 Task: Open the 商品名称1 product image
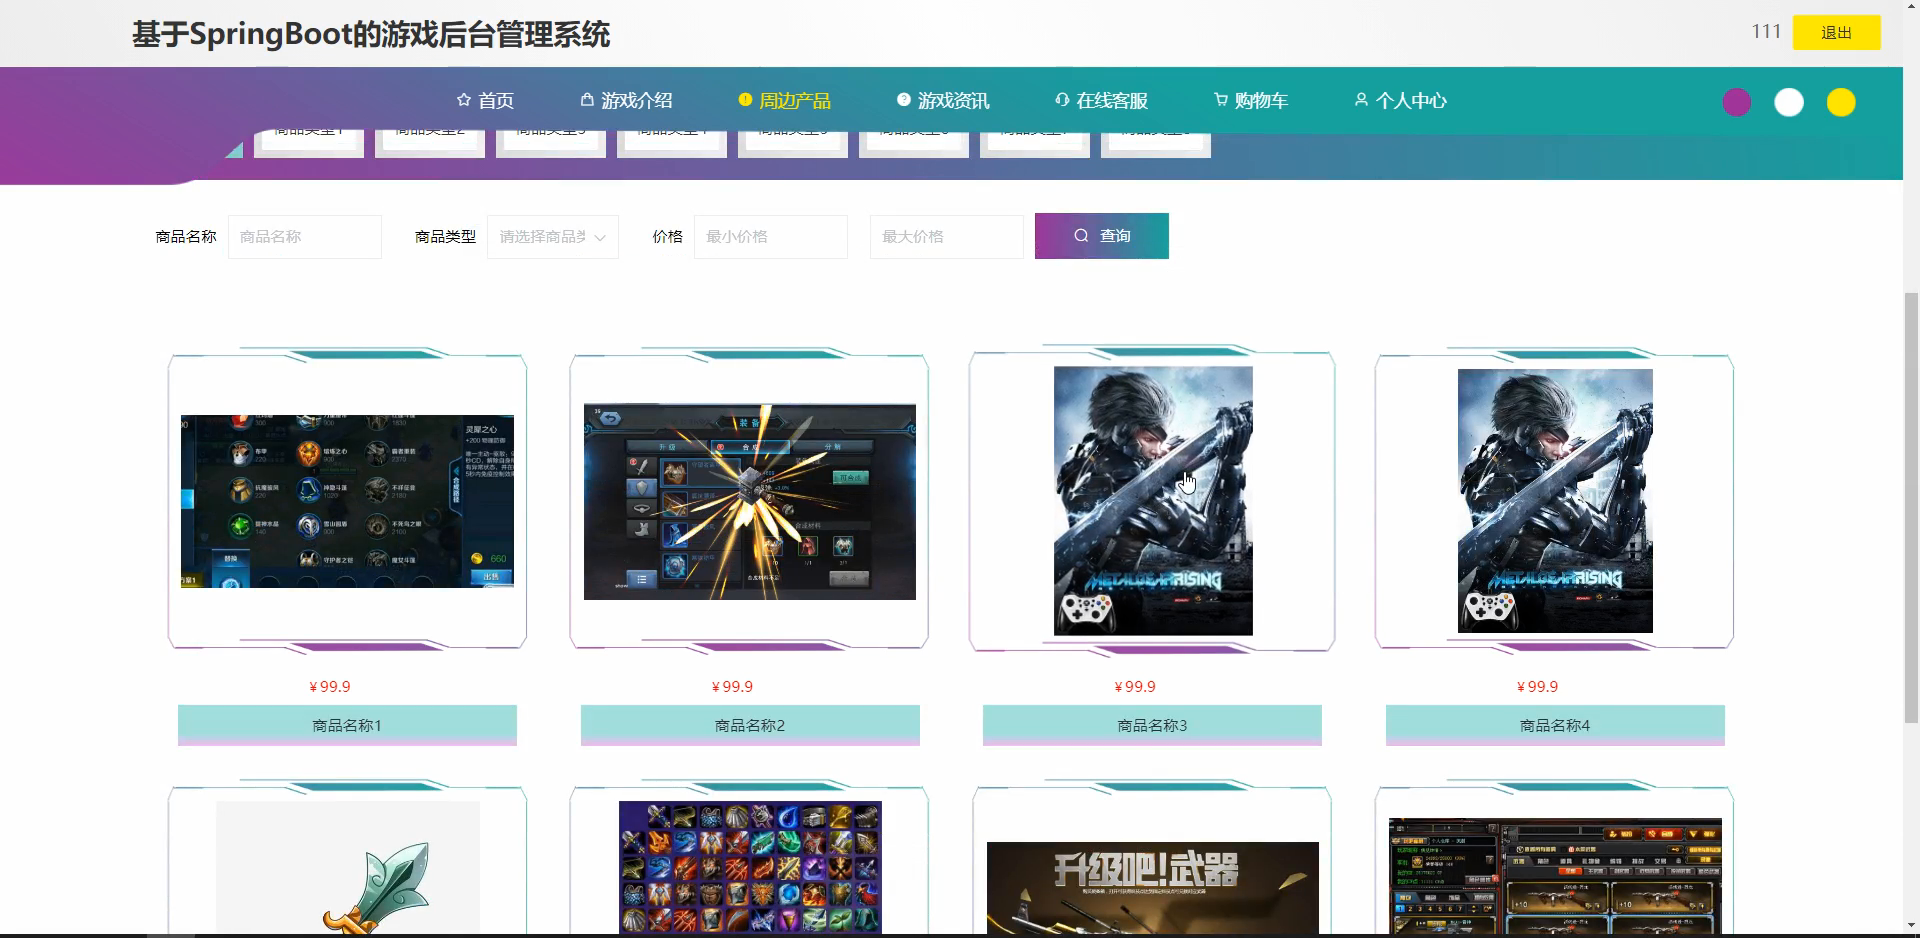click(x=347, y=501)
